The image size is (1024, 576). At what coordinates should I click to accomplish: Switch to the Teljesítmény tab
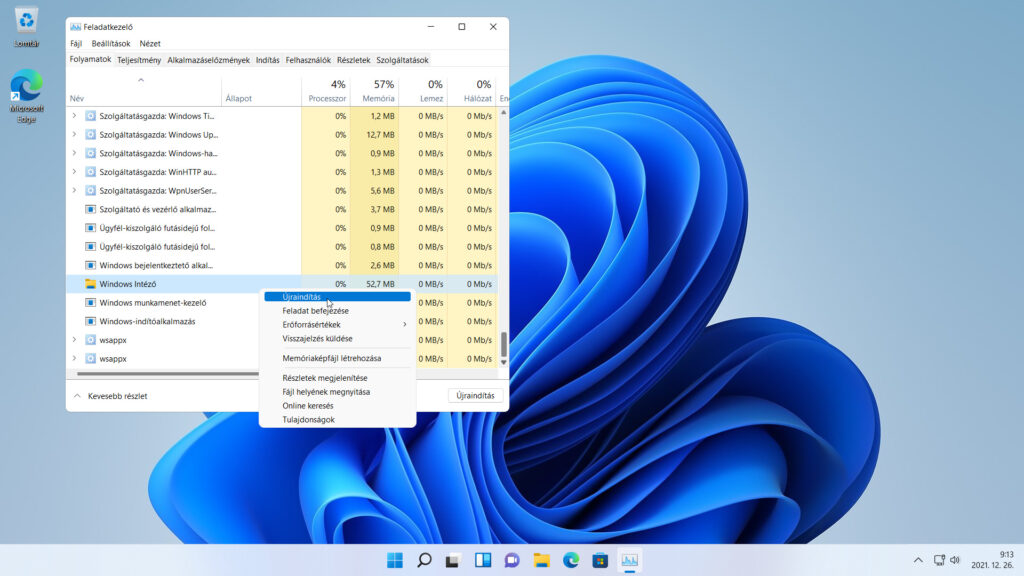tap(139, 60)
